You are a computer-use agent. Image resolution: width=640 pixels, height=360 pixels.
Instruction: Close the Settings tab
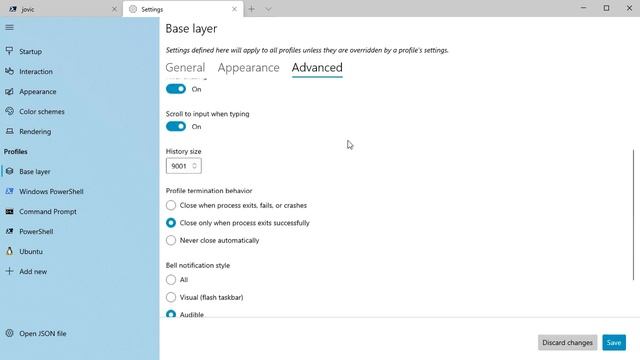(x=234, y=9)
